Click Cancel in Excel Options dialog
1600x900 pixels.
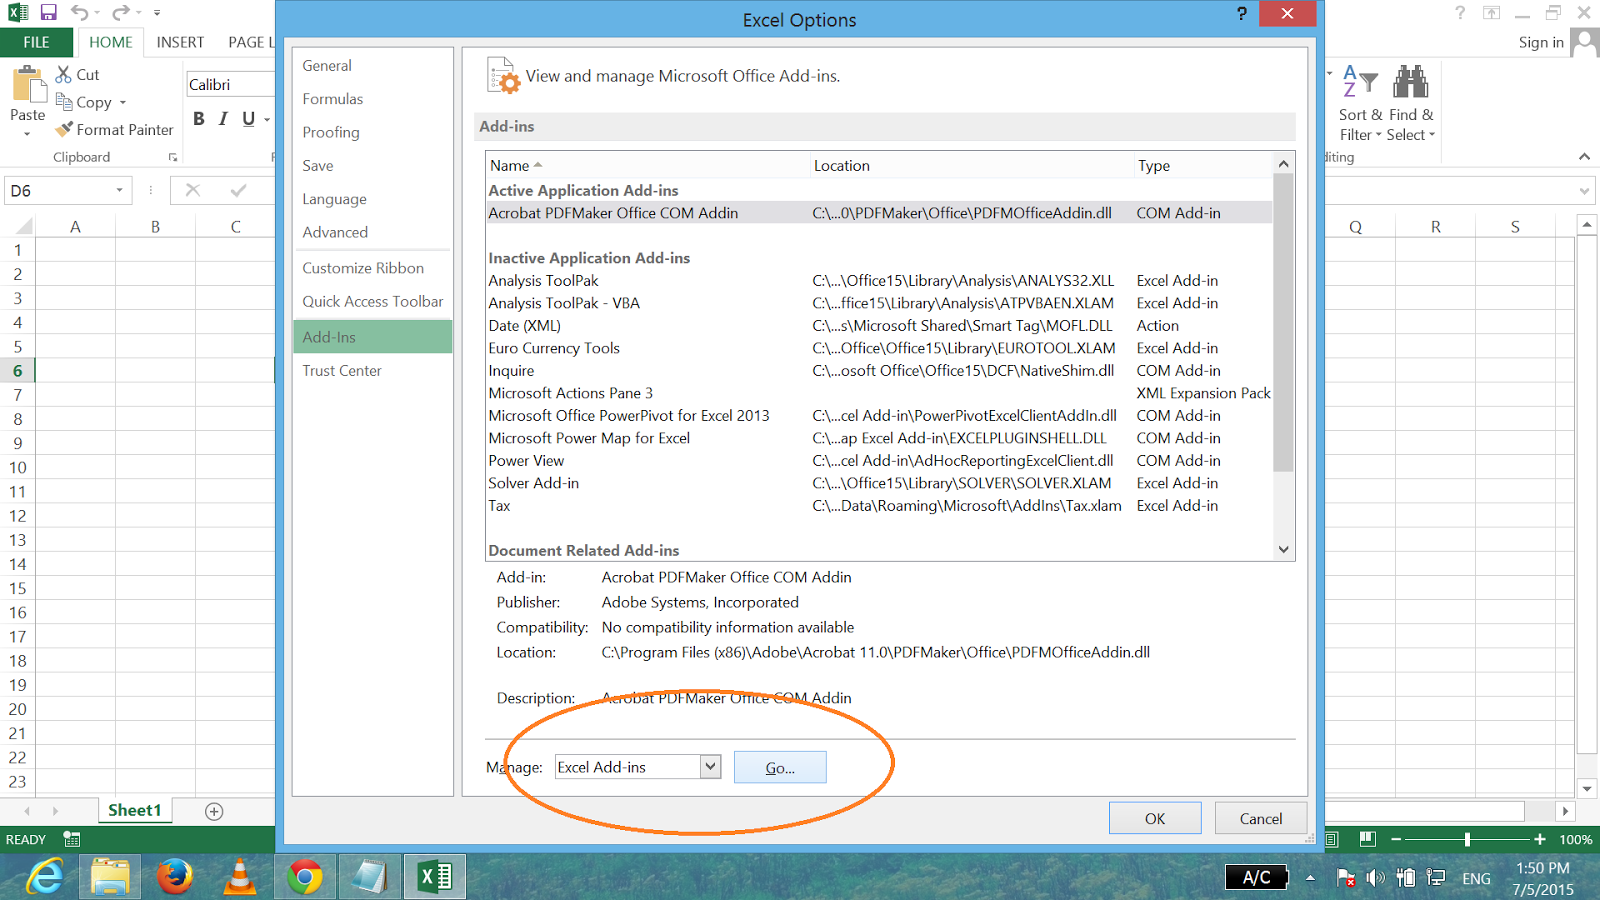pos(1261,818)
